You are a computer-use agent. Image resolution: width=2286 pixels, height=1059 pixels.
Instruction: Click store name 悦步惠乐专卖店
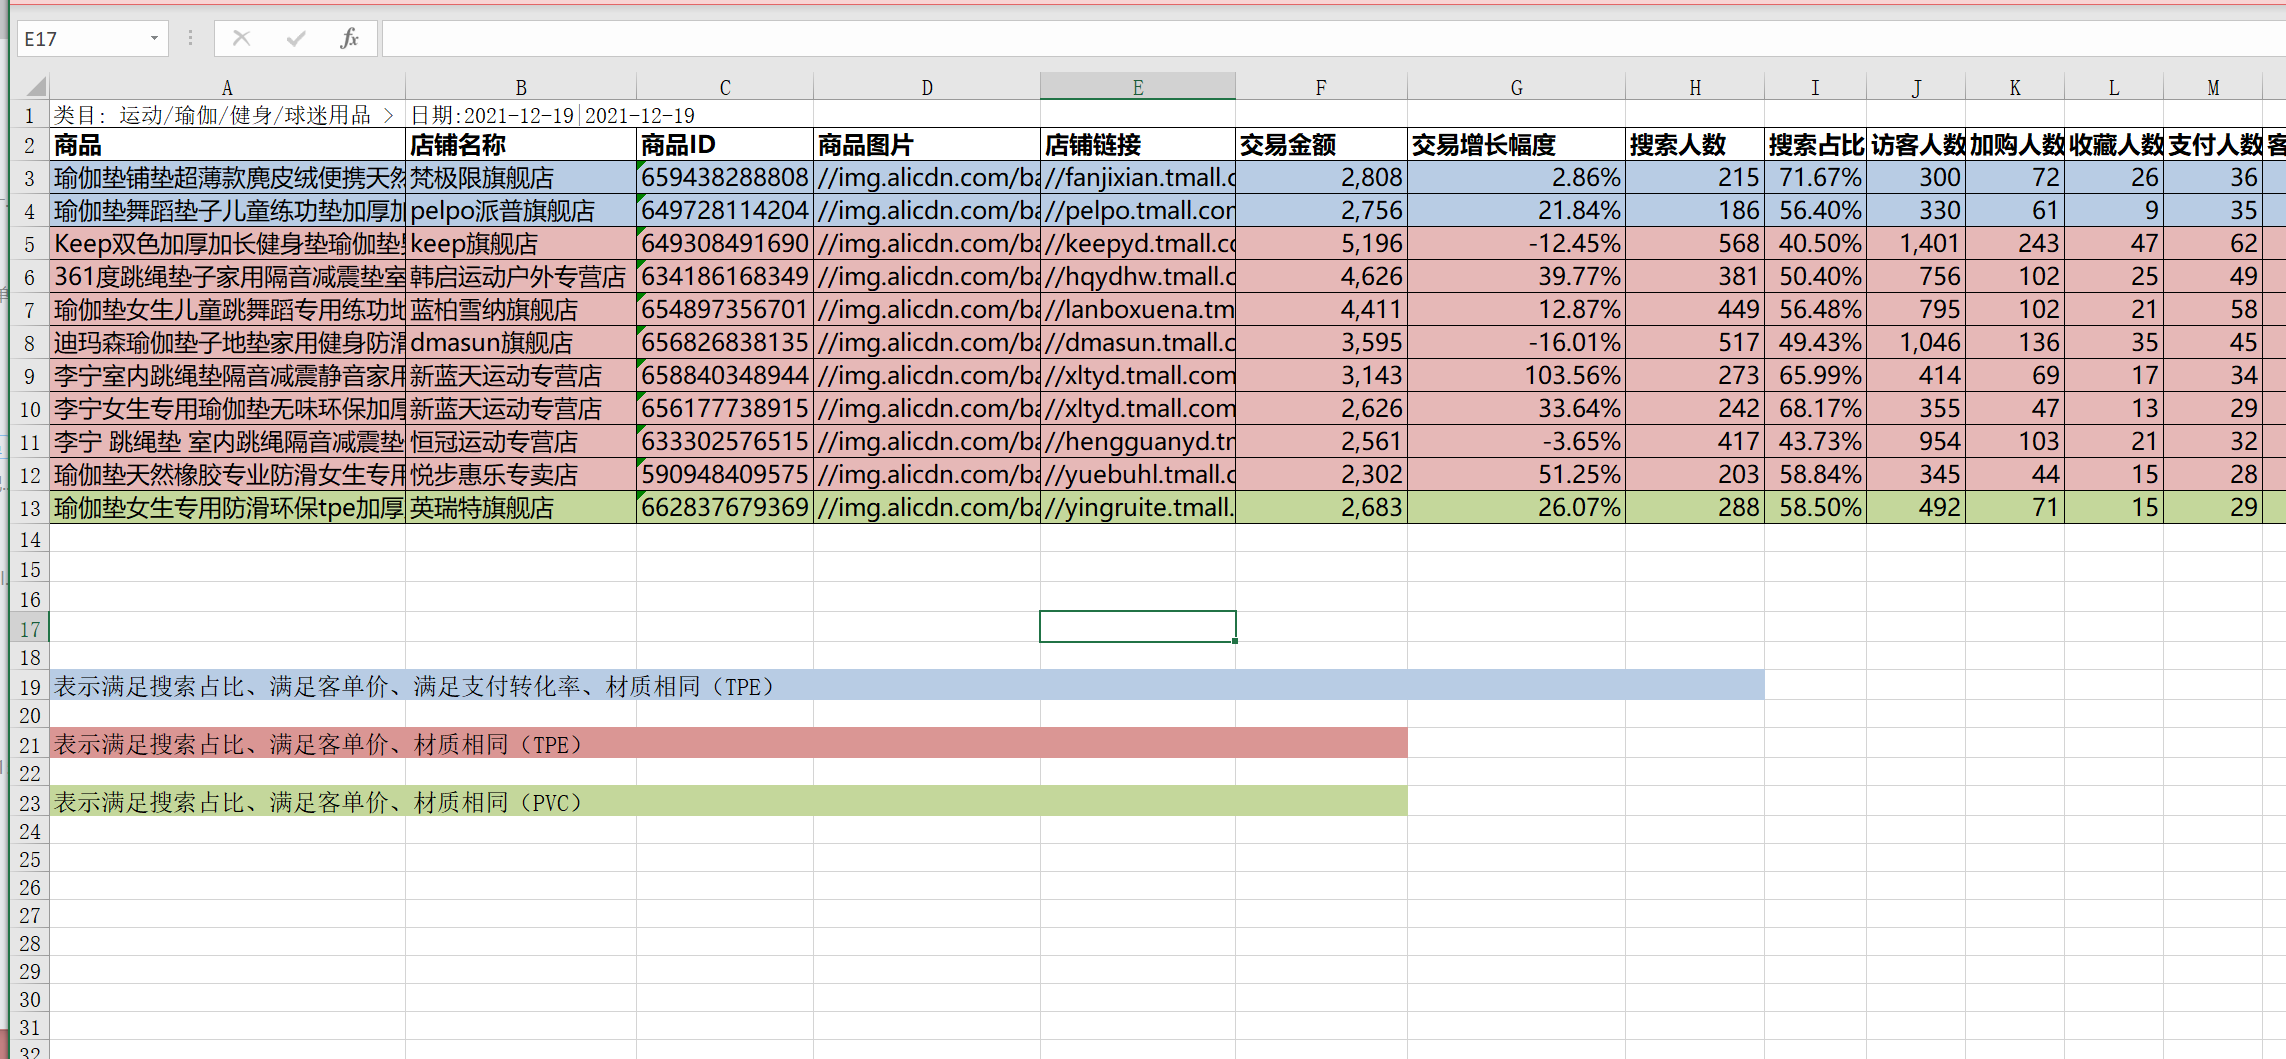pyautogui.click(x=521, y=475)
